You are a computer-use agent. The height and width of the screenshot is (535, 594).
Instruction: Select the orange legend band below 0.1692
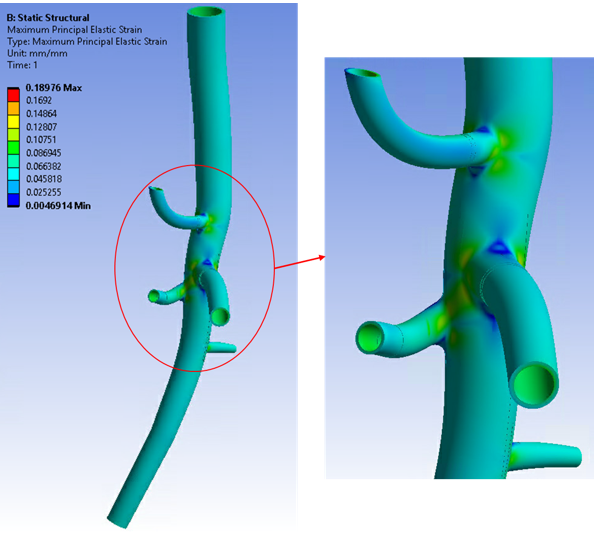(13, 108)
